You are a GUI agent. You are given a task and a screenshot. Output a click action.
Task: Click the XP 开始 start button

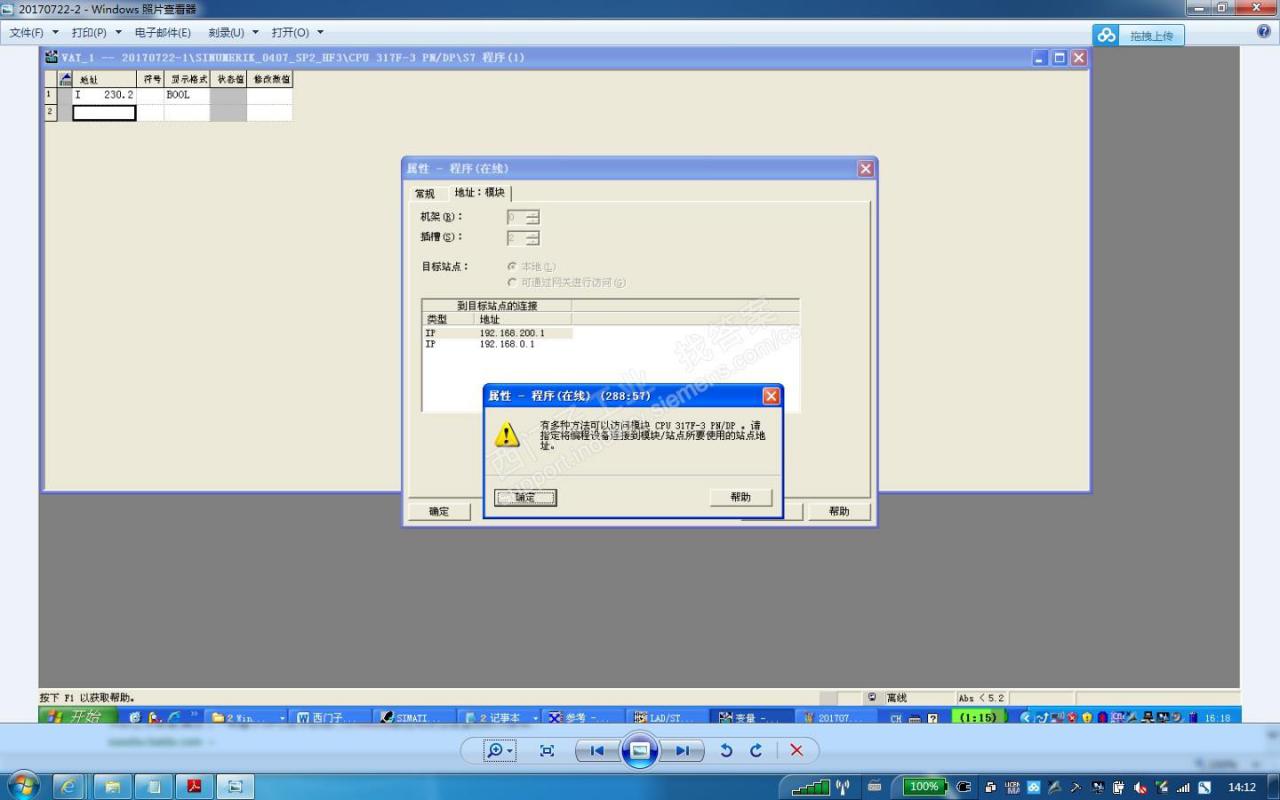[78, 717]
